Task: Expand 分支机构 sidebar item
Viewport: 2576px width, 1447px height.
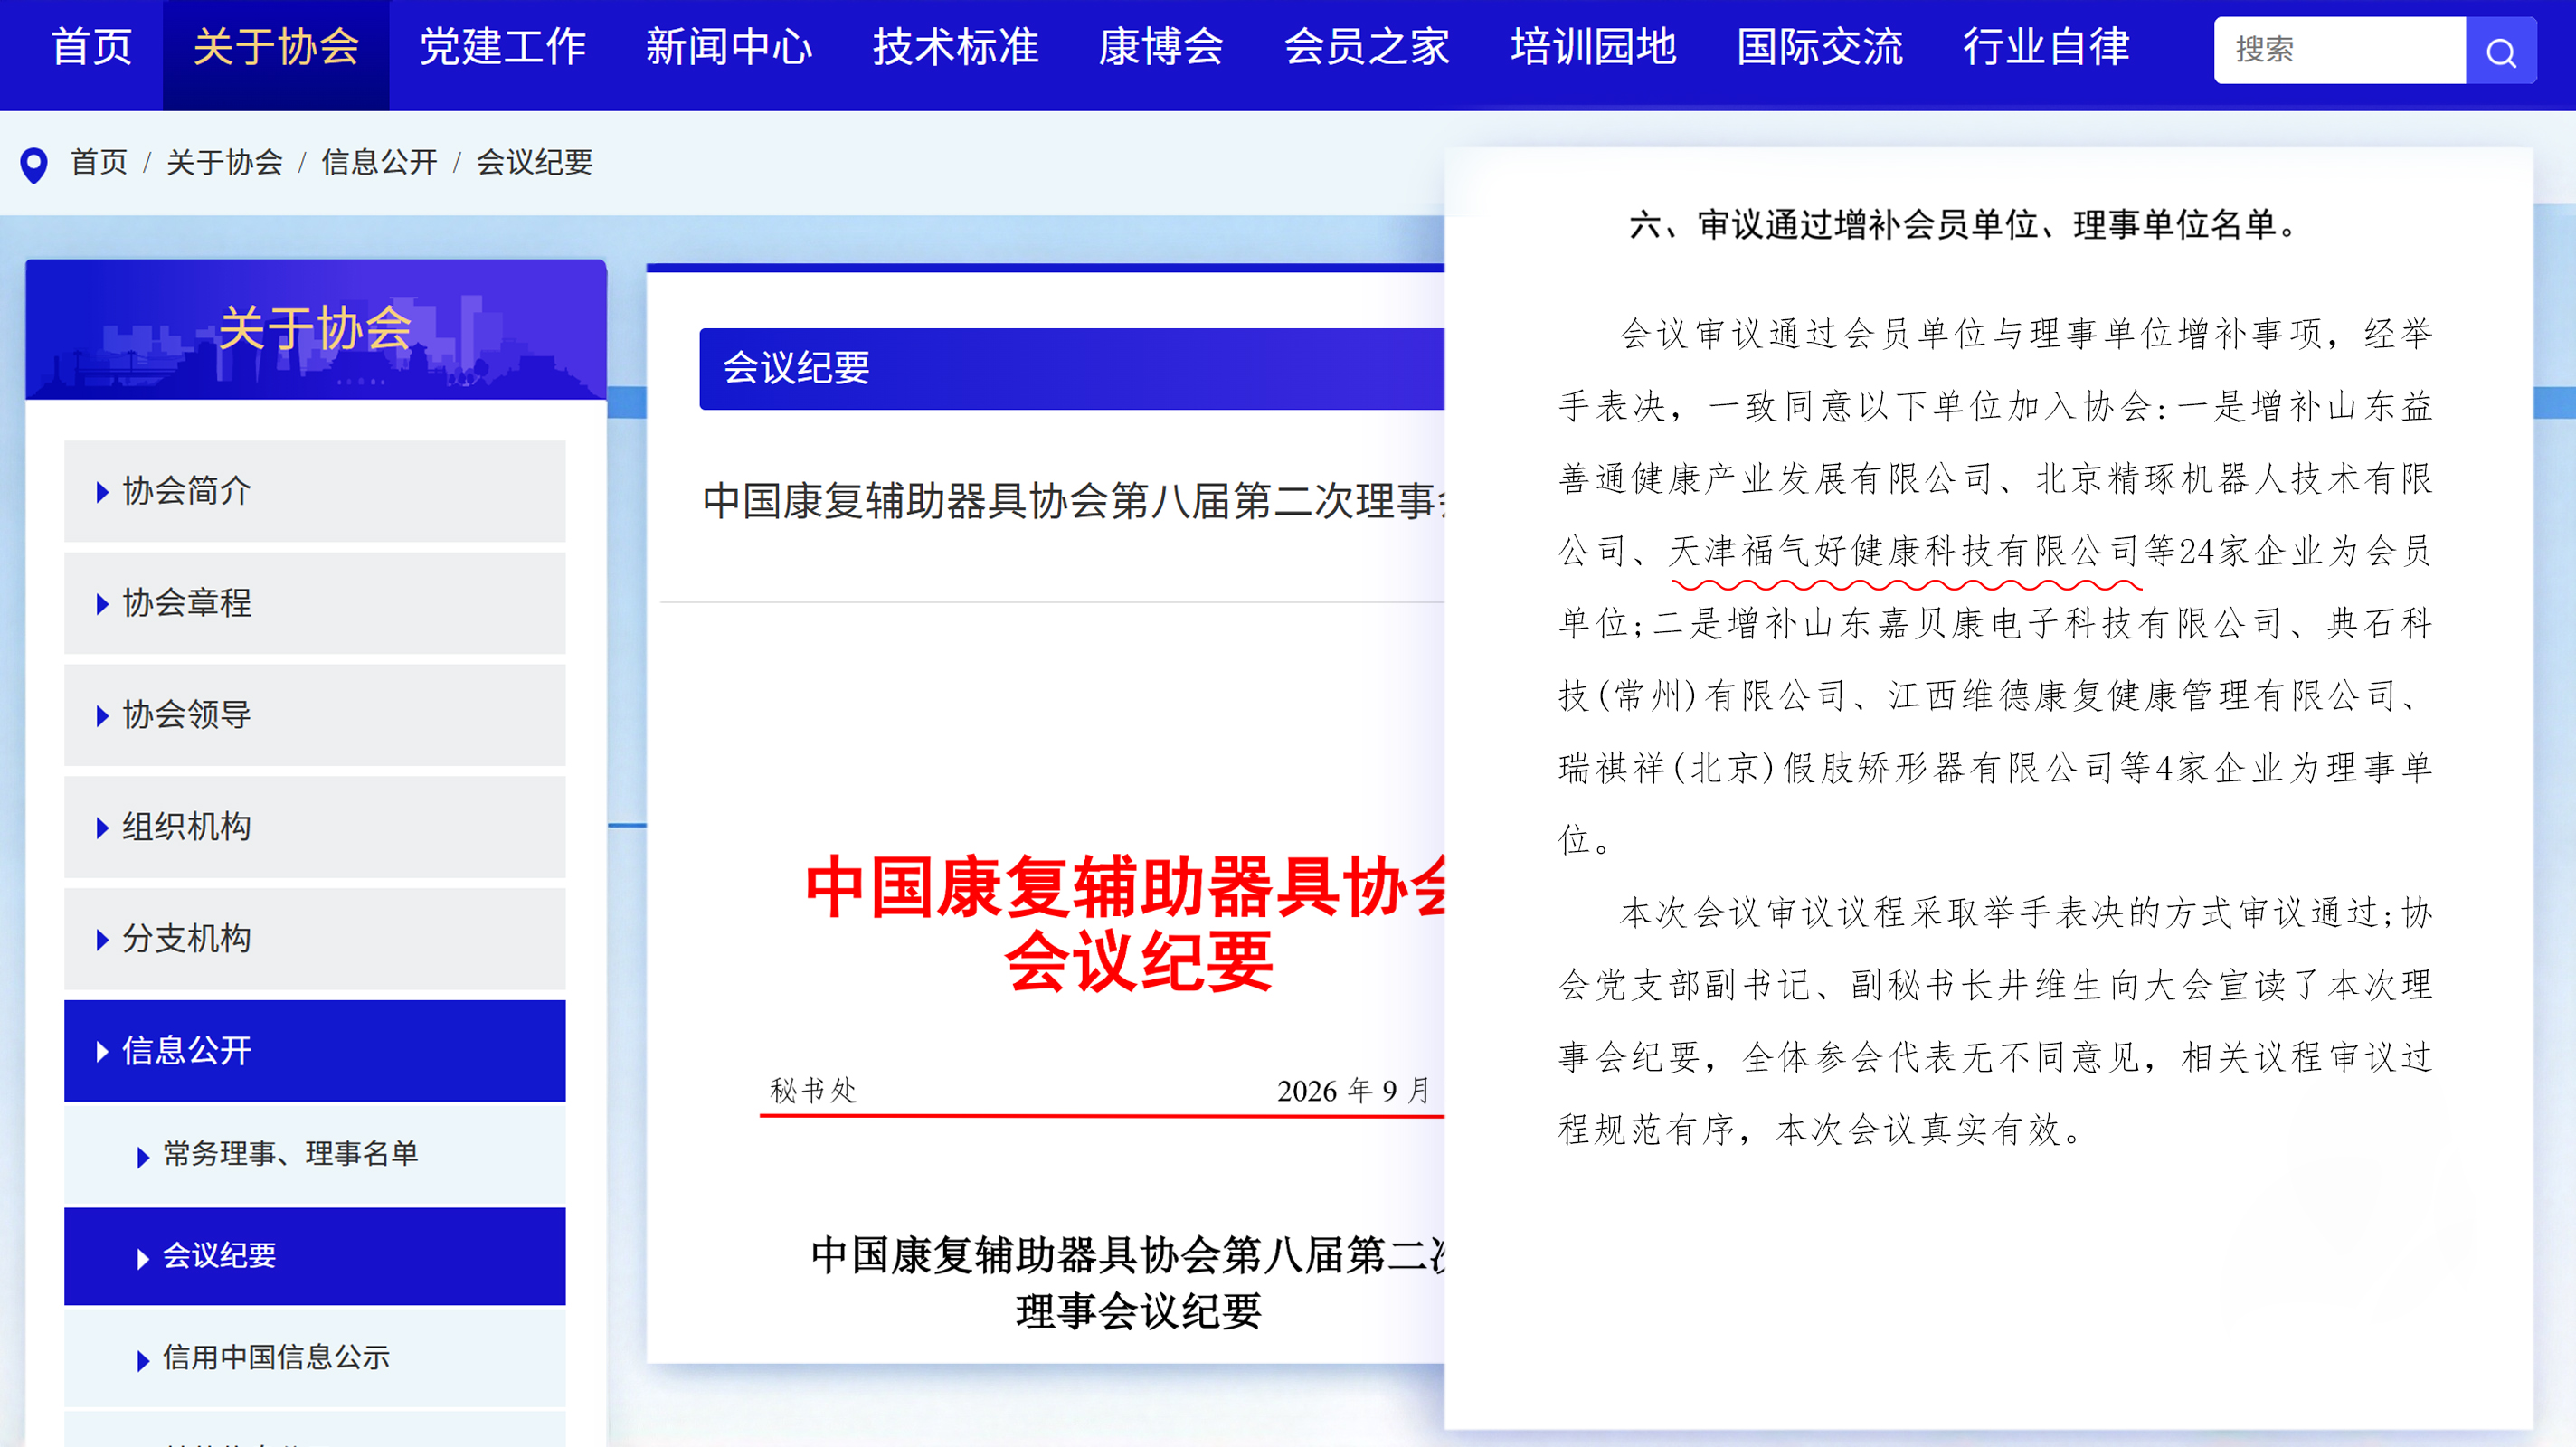Action: (315, 939)
